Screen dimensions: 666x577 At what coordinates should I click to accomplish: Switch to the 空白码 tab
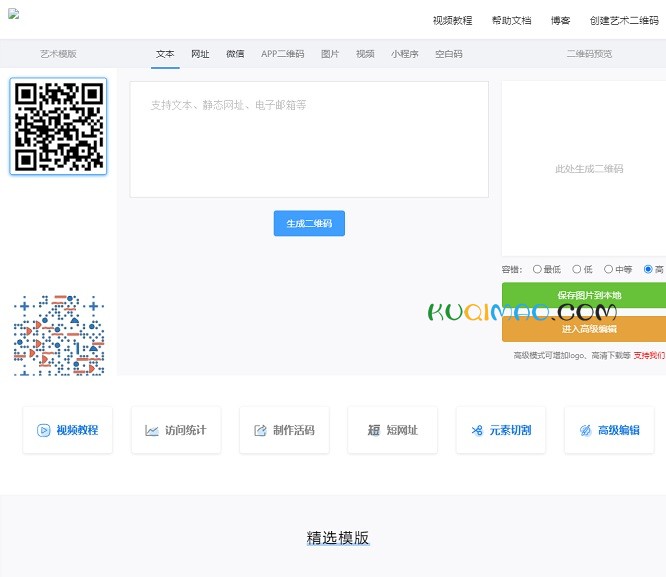[449, 54]
